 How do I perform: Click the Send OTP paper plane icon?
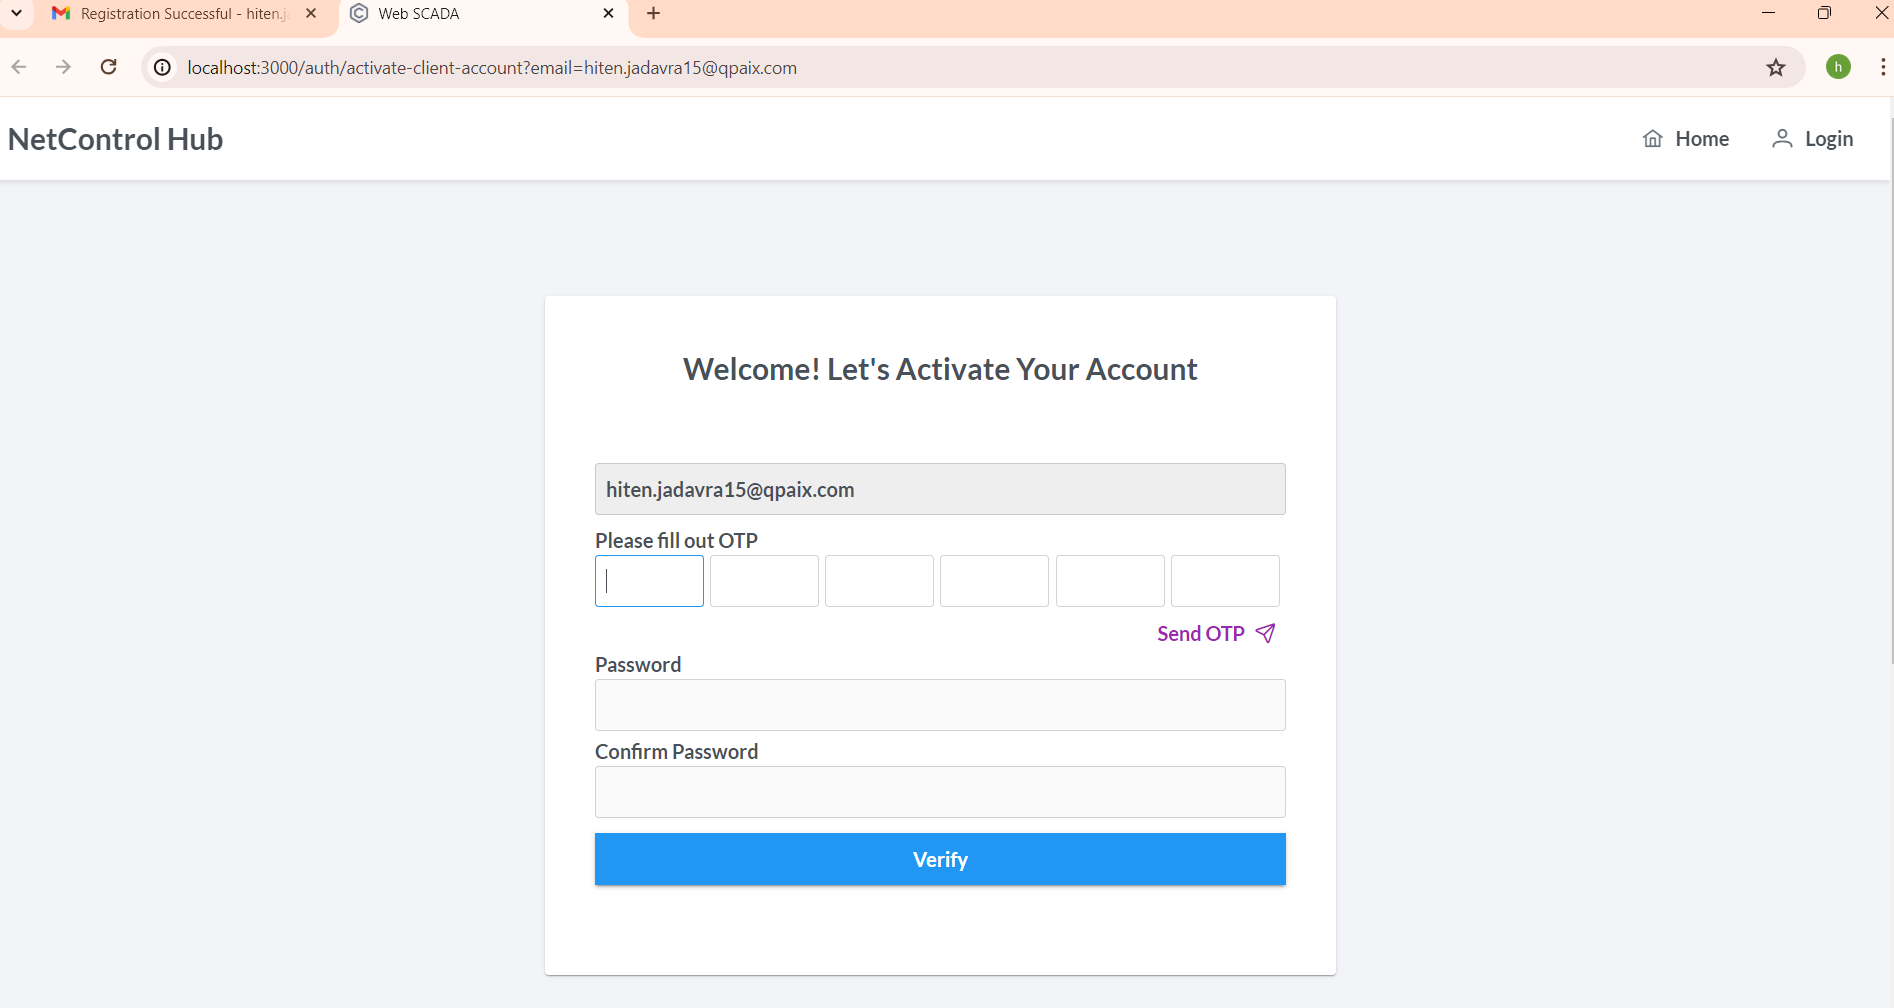(1265, 633)
